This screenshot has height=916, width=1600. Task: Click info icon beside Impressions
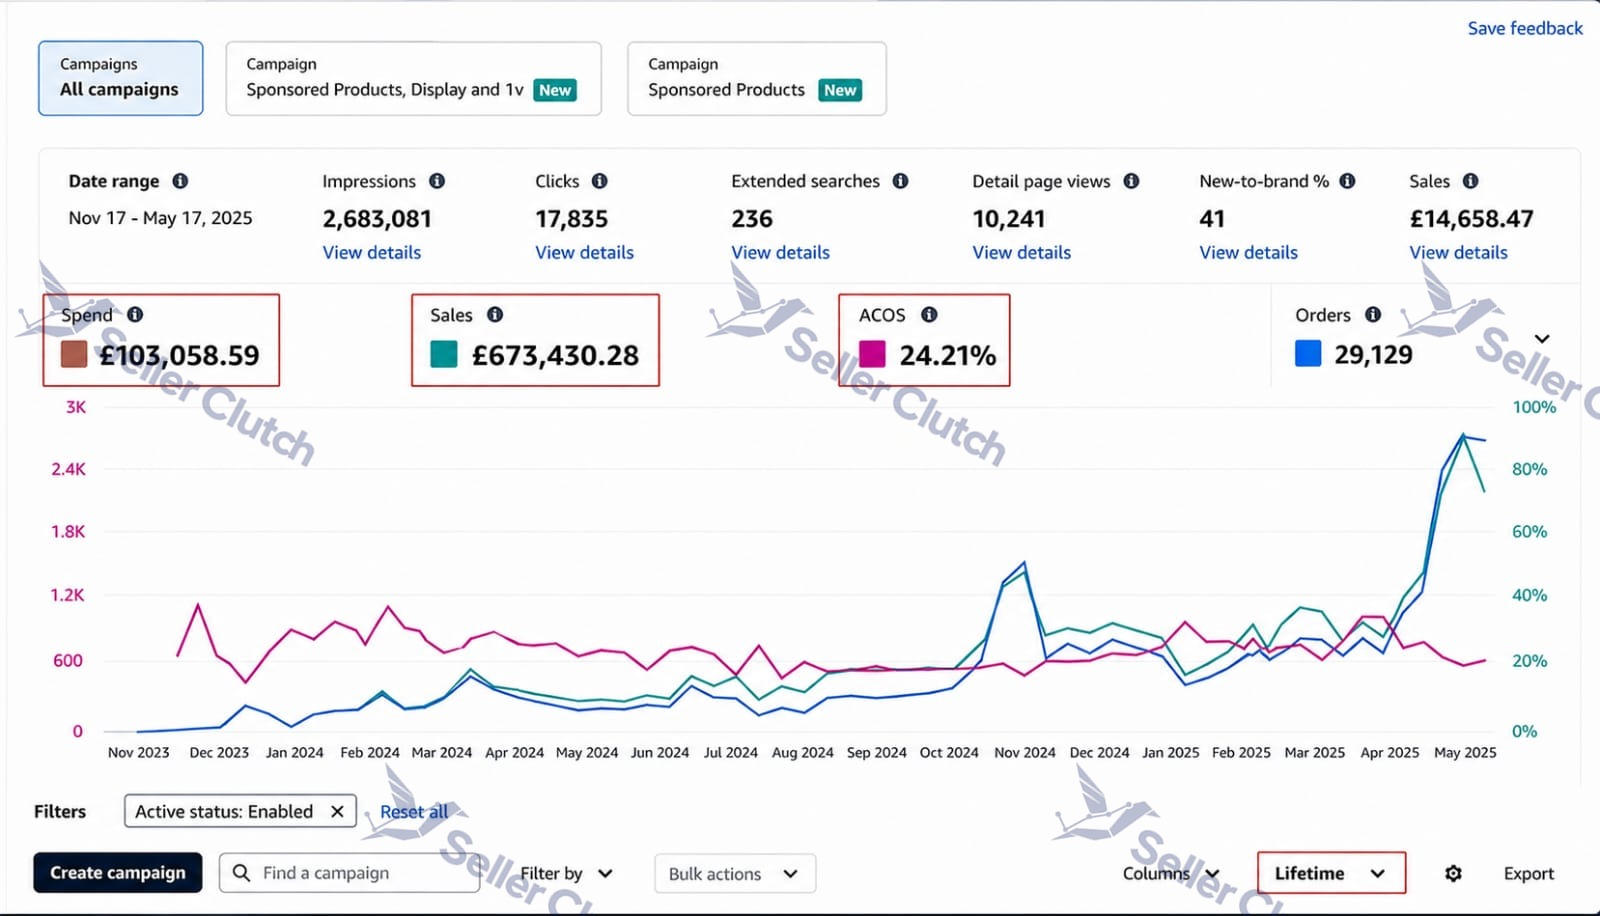[x=437, y=181]
